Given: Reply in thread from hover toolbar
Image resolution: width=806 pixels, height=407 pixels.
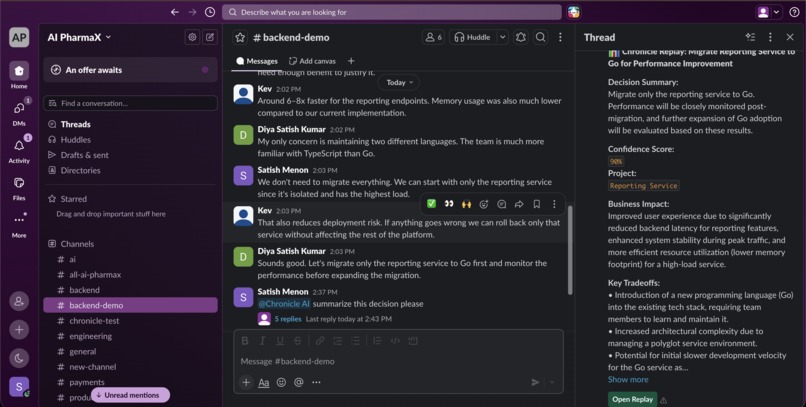Looking at the screenshot, I should tap(502, 204).
